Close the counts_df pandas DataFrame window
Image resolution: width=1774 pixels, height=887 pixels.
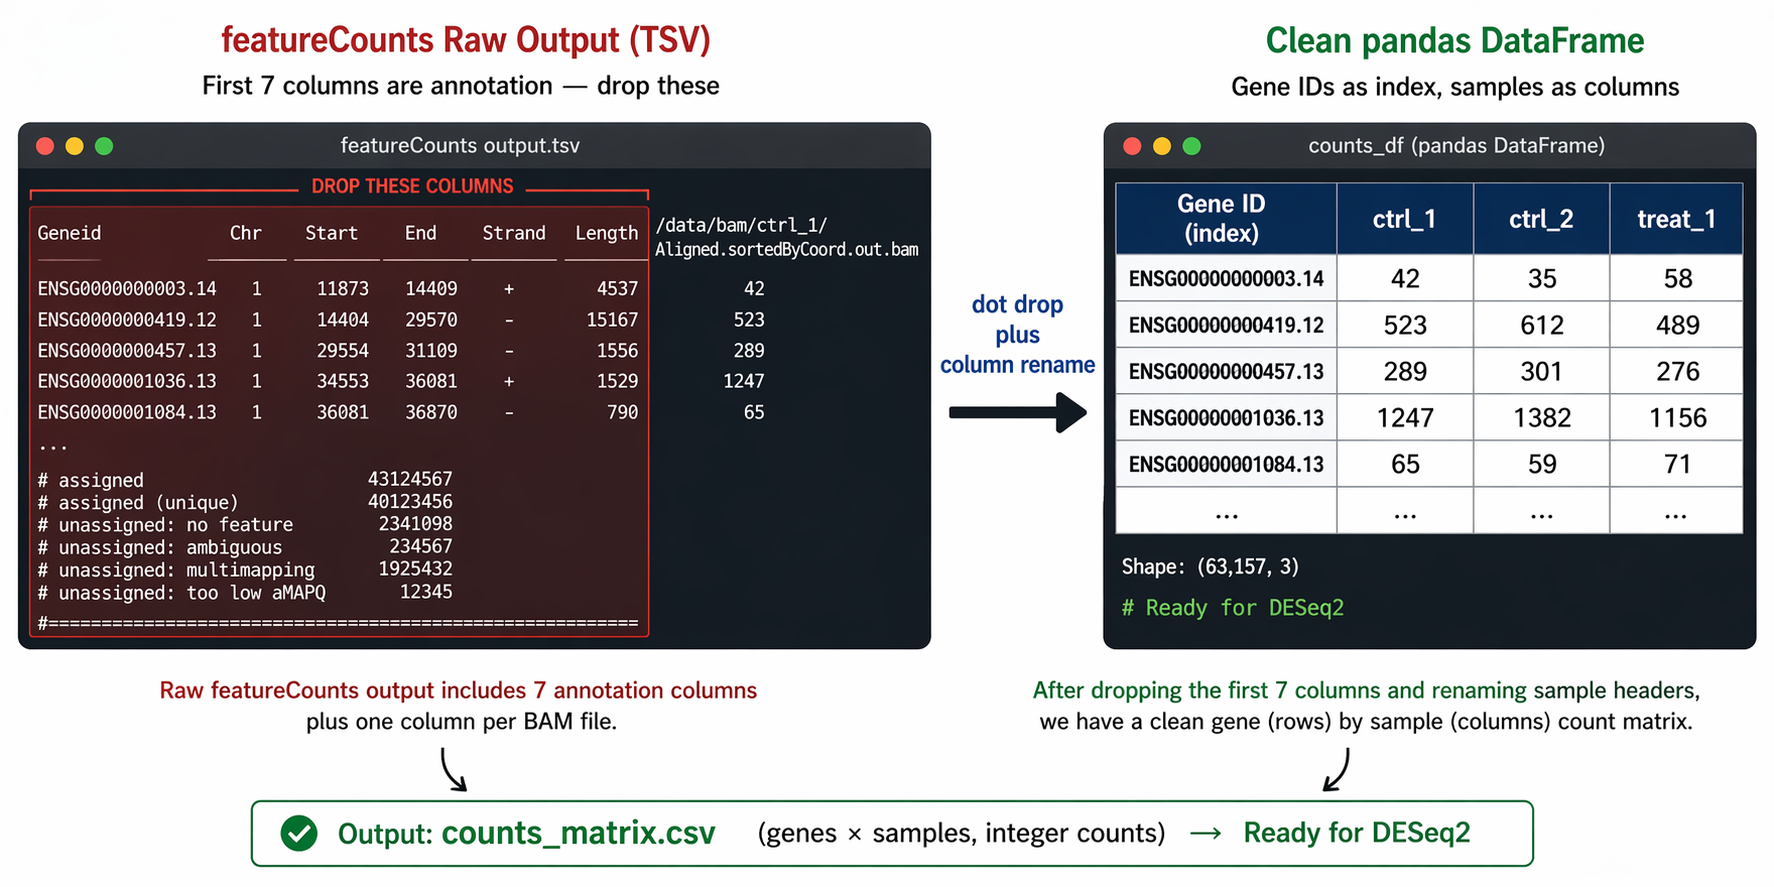(1132, 146)
